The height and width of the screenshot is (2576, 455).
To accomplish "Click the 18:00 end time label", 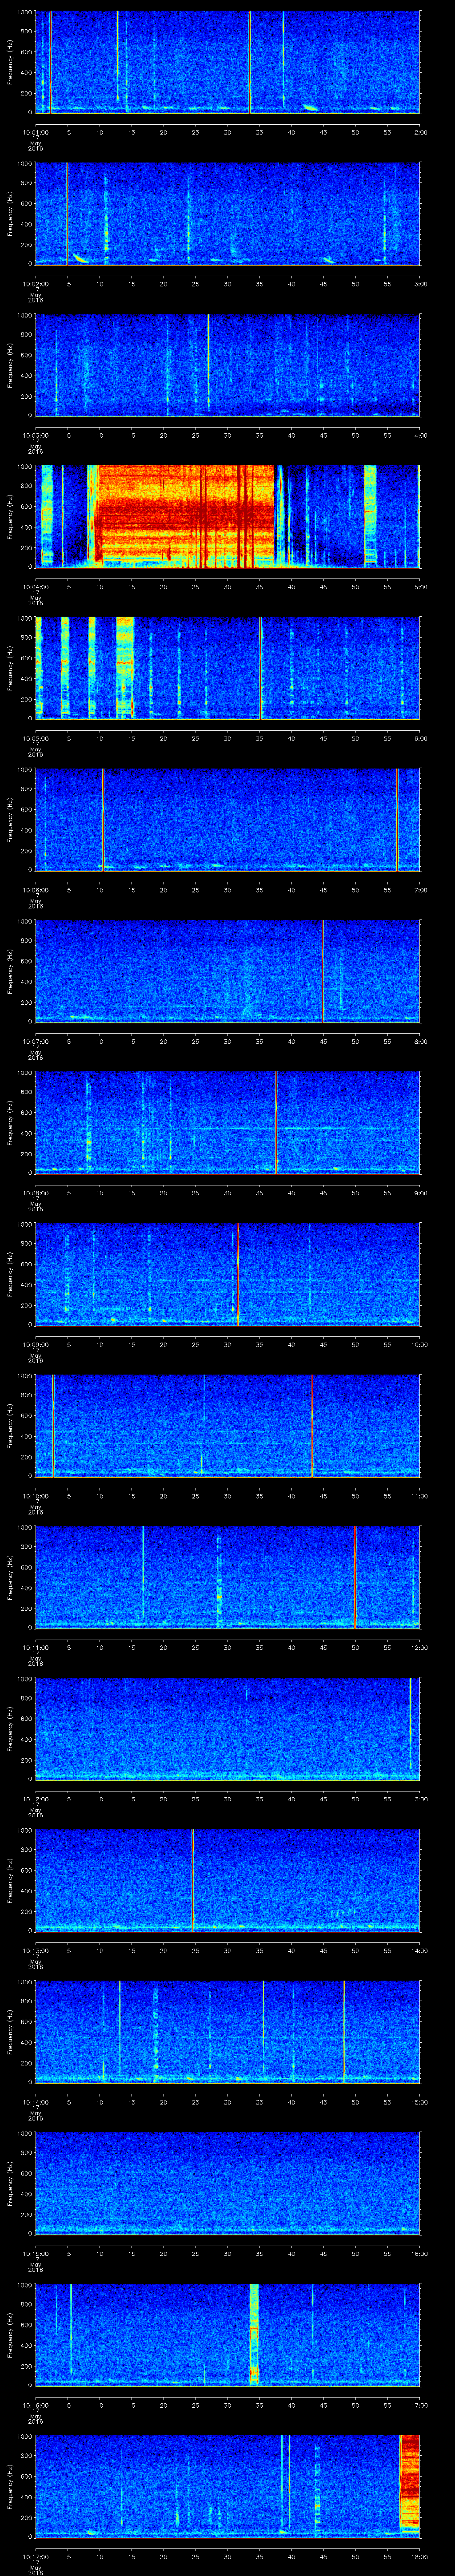I will pyautogui.click(x=420, y=2556).
